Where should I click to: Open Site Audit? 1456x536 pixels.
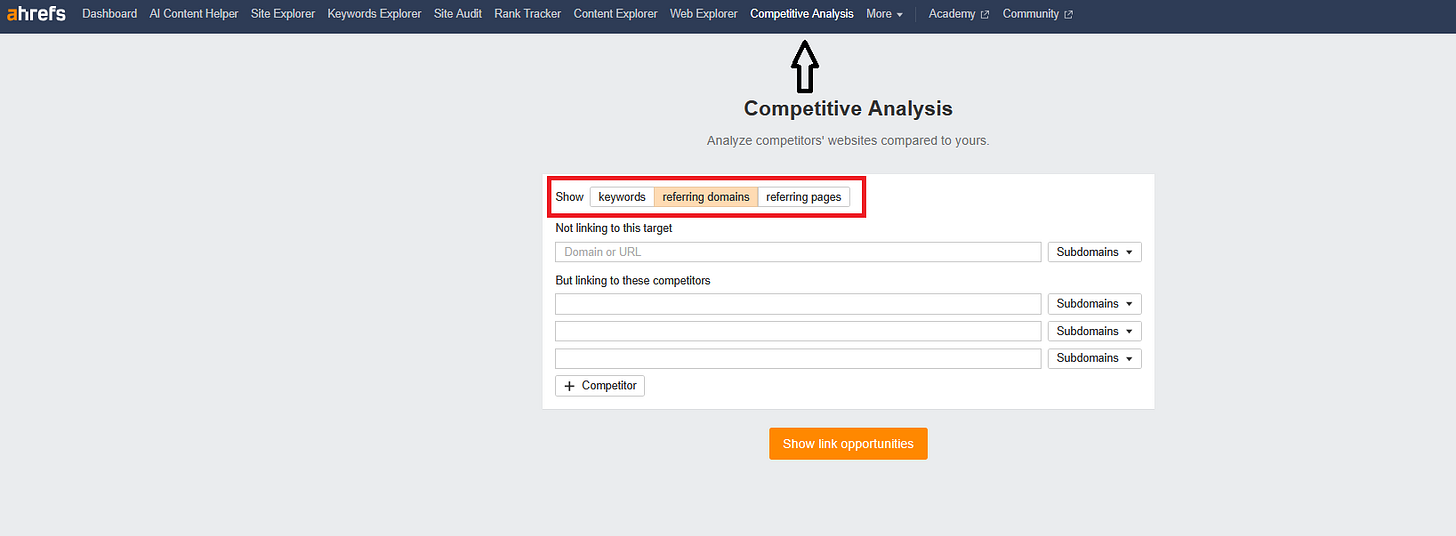click(x=458, y=14)
